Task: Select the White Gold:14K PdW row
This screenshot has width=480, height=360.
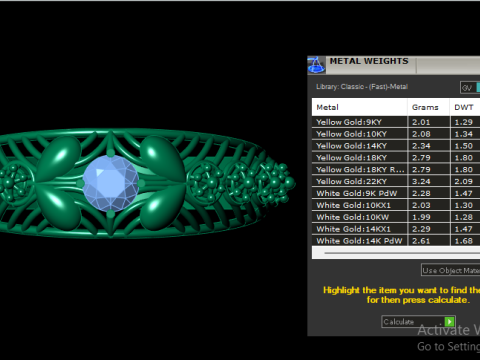Action: pos(396,241)
